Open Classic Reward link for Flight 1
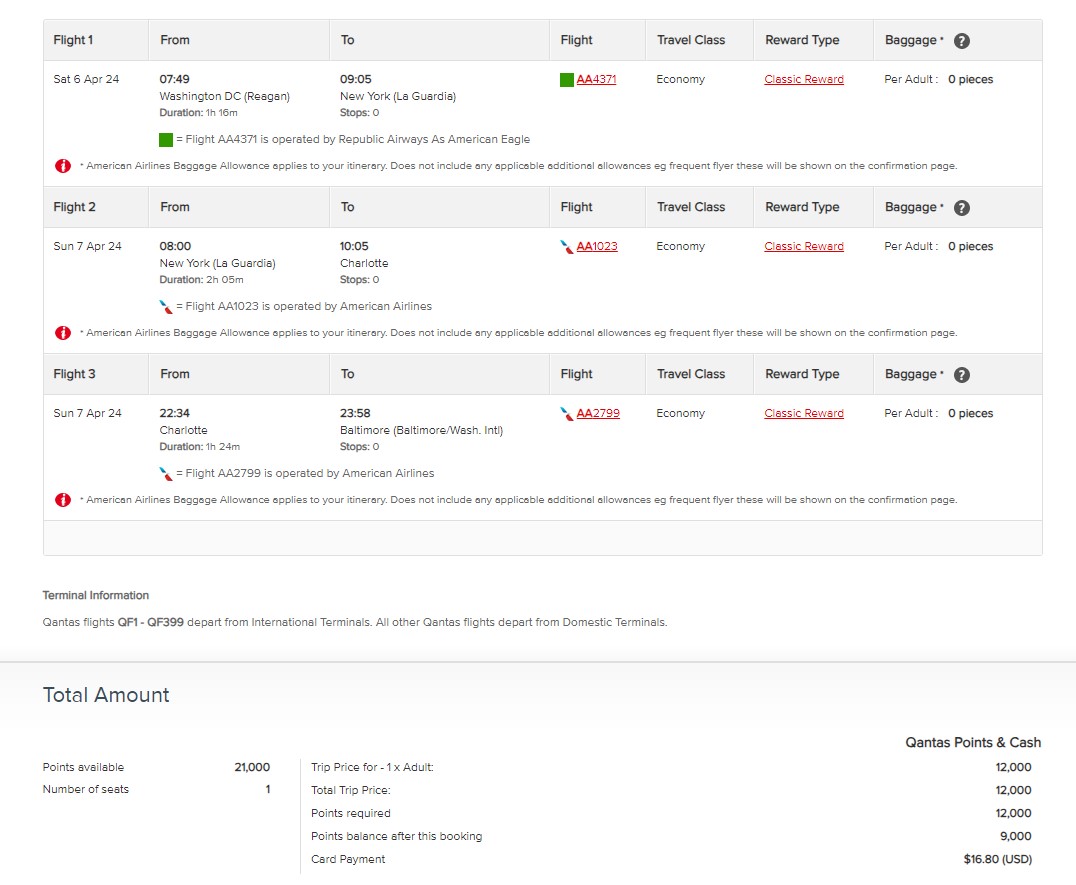The width and height of the screenshot is (1076, 885). pos(804,79)
